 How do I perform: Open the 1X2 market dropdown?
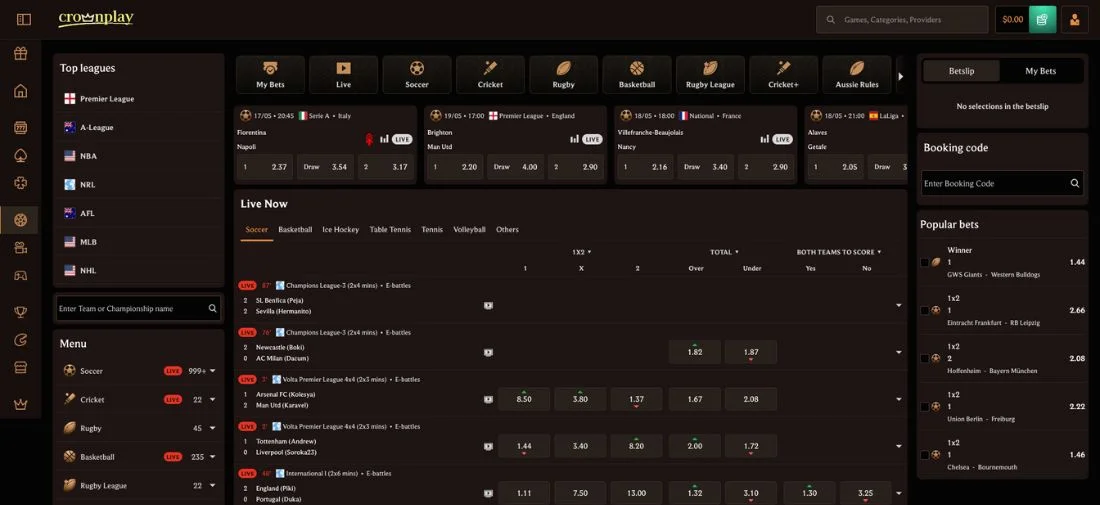582,252
